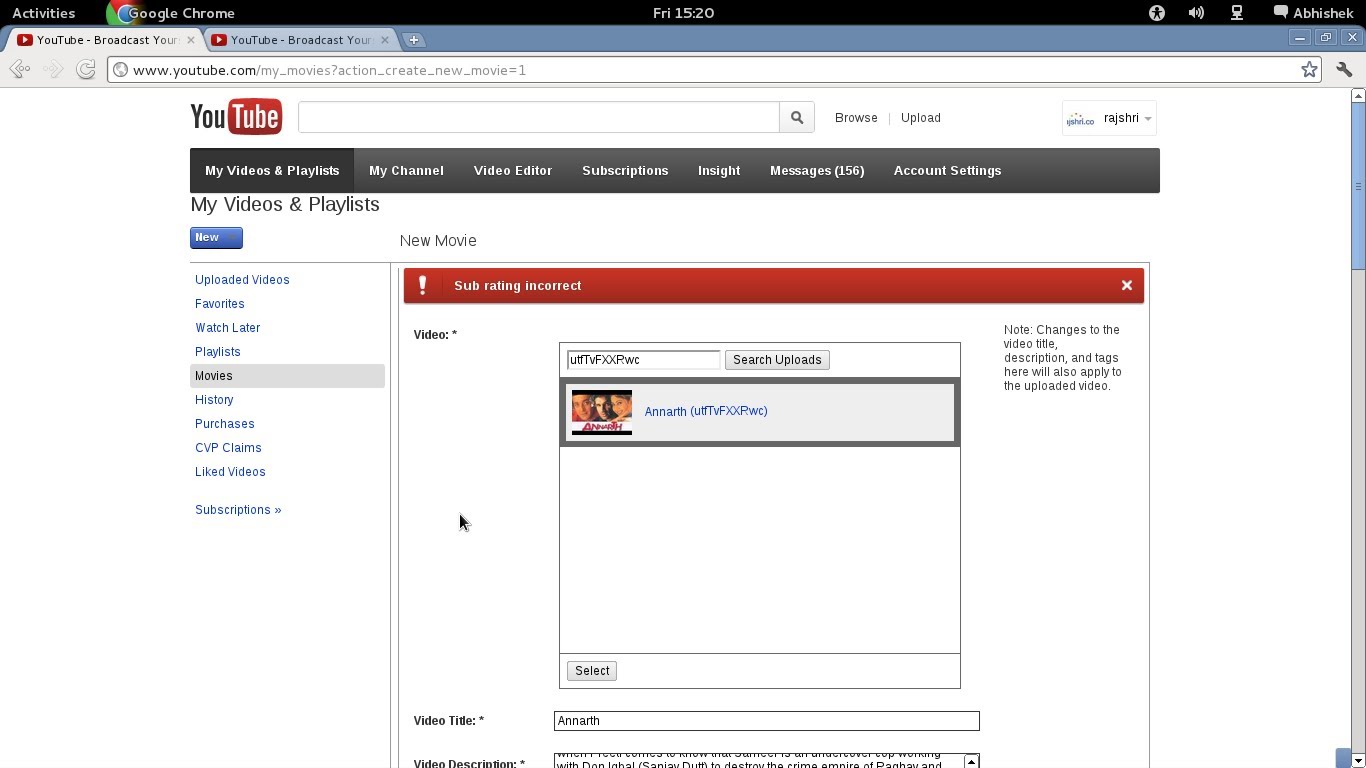Select Movies in sidebar
This screenshot has width=1366, height=768.
tap(287, 376)
